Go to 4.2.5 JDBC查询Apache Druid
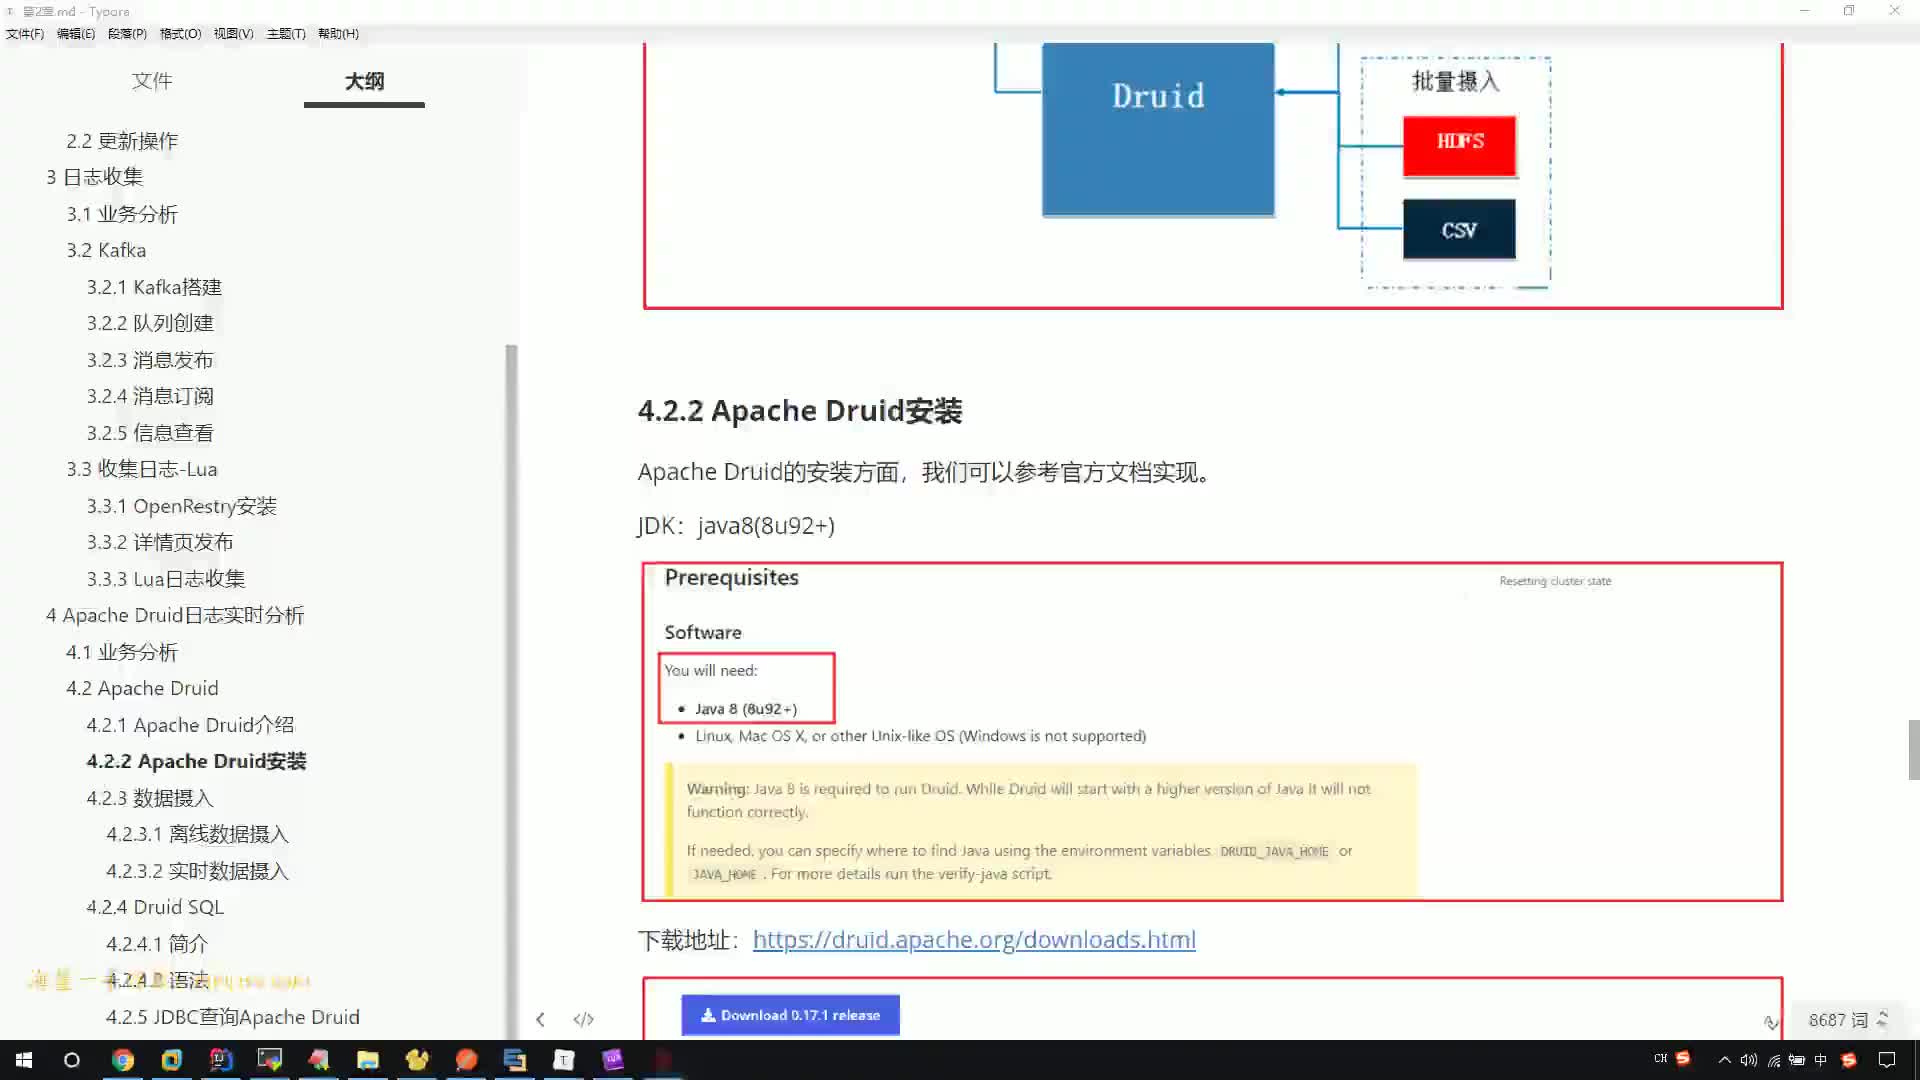The image size is (1920, 1080). tap(233, 1017)
